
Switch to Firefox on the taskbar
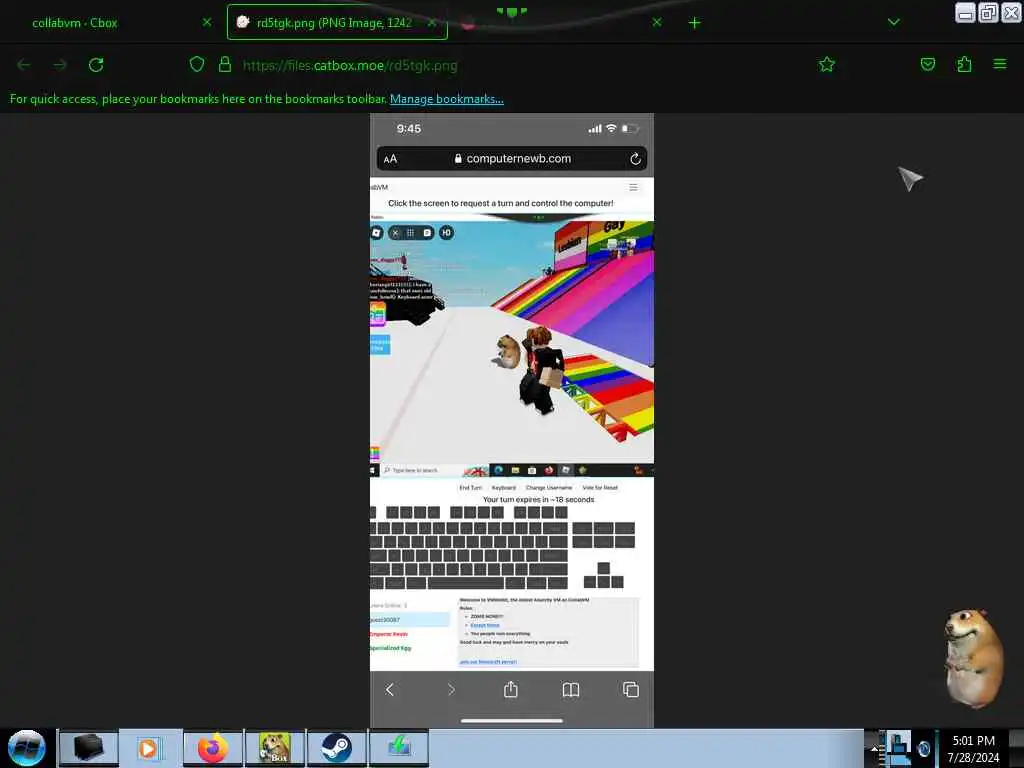coord(212,748)
